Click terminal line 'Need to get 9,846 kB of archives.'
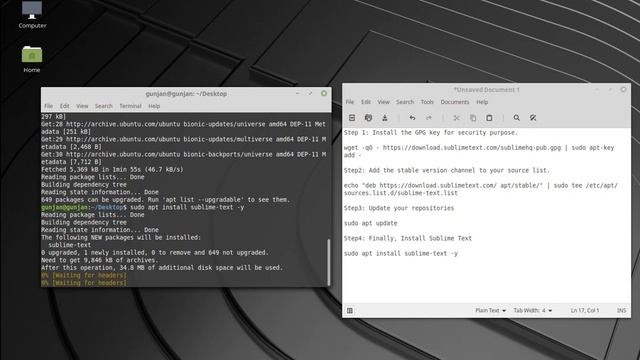640x360 pixels. pyautogui.click(x=100, y=260)
